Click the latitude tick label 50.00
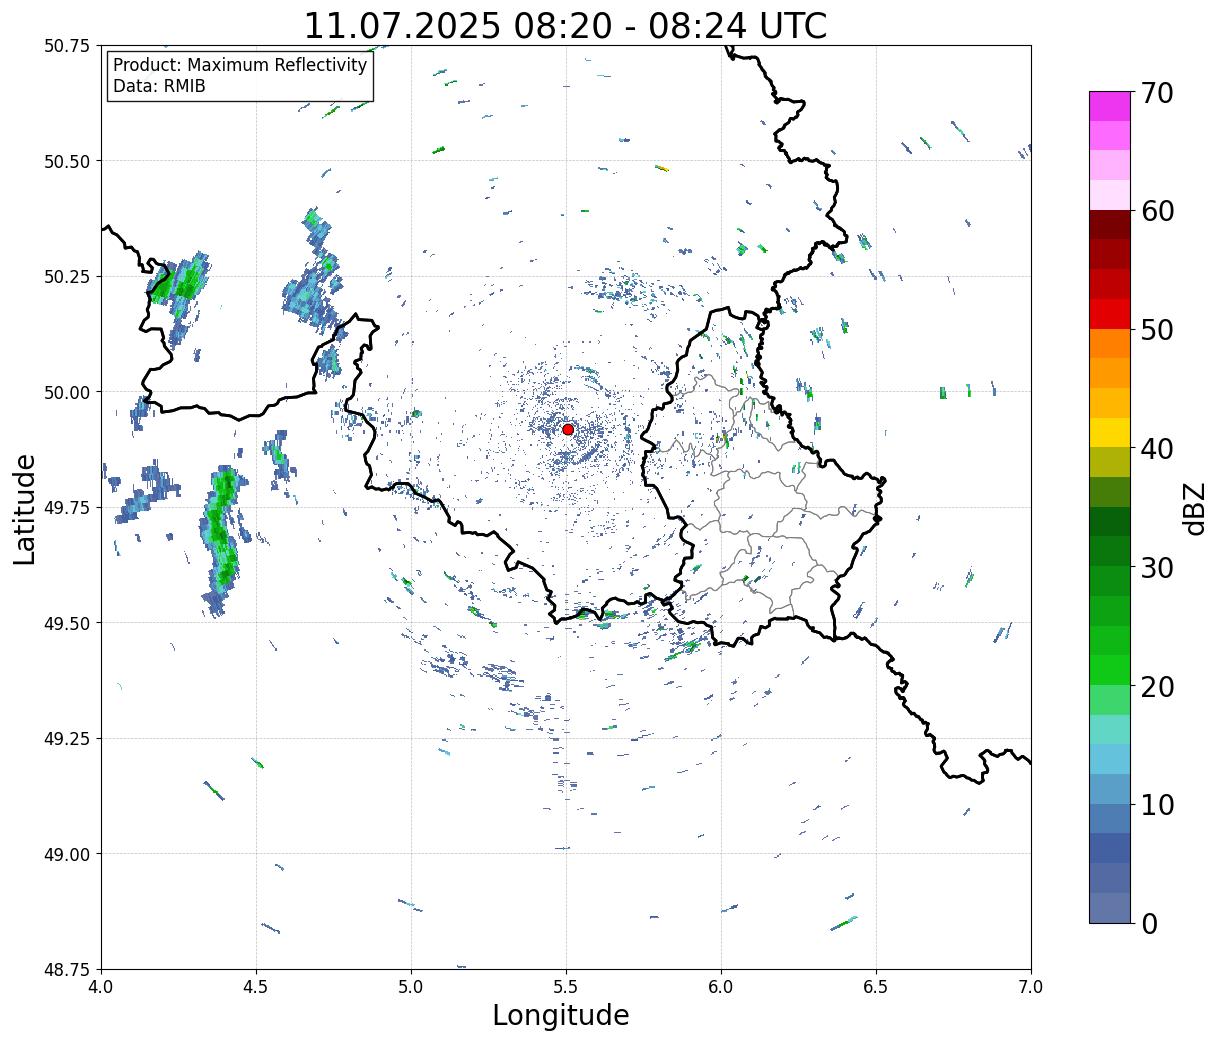Screen dimensions: 1219x1040 point(67,392)
